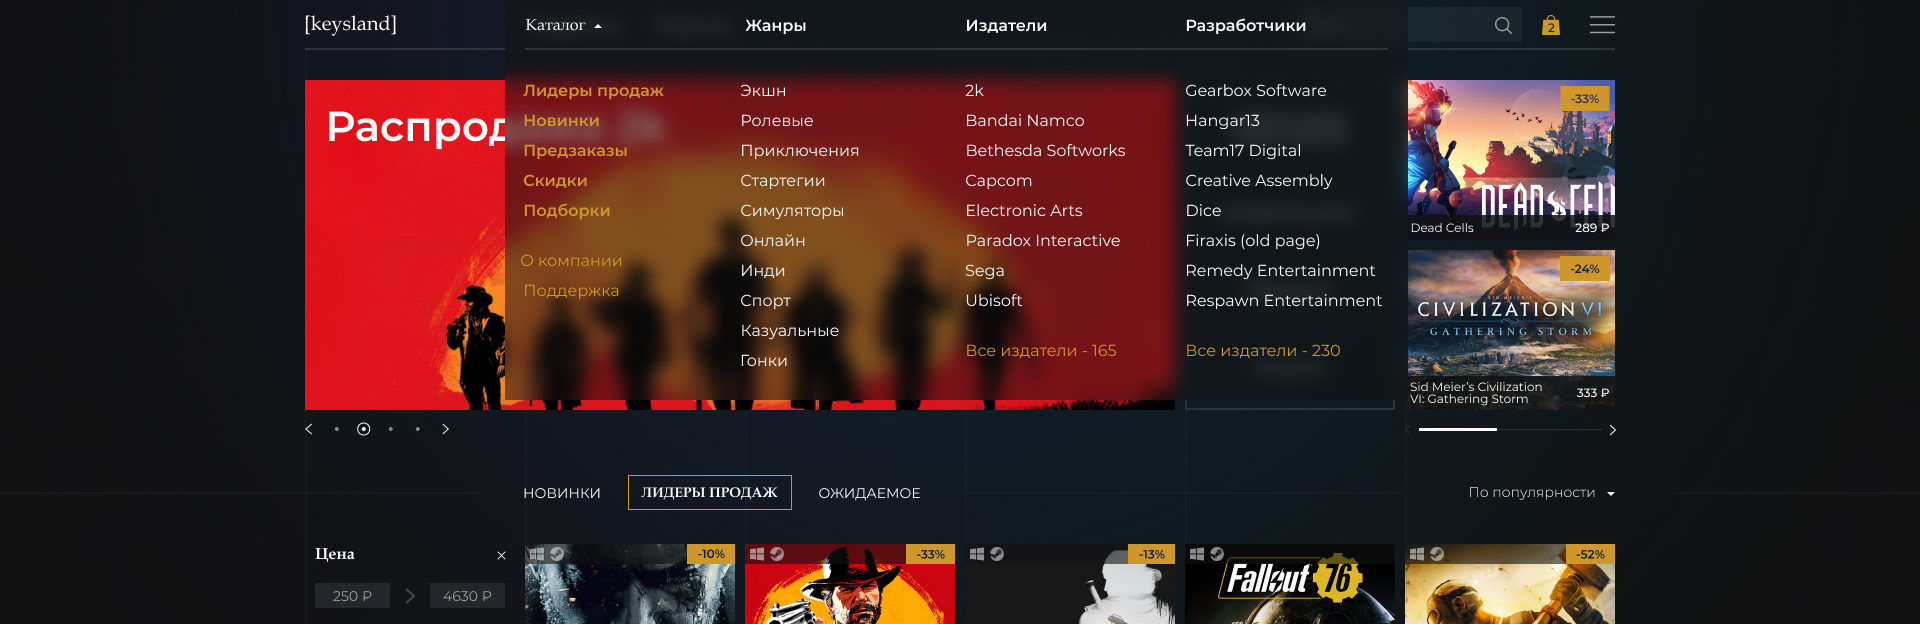Open the Fallout 76 game card
Image resolution: width=1920 pixels, height=624 pixels.
[1290, 584]
